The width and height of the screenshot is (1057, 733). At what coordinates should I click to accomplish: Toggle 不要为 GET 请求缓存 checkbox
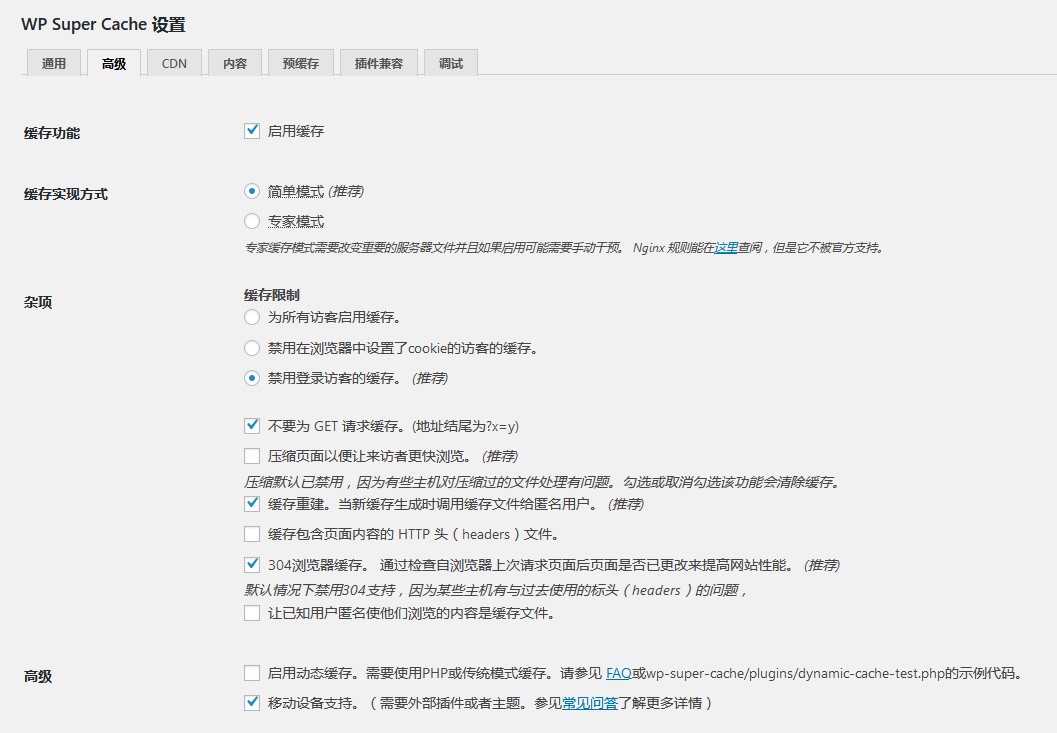click(x=252, y=426)
